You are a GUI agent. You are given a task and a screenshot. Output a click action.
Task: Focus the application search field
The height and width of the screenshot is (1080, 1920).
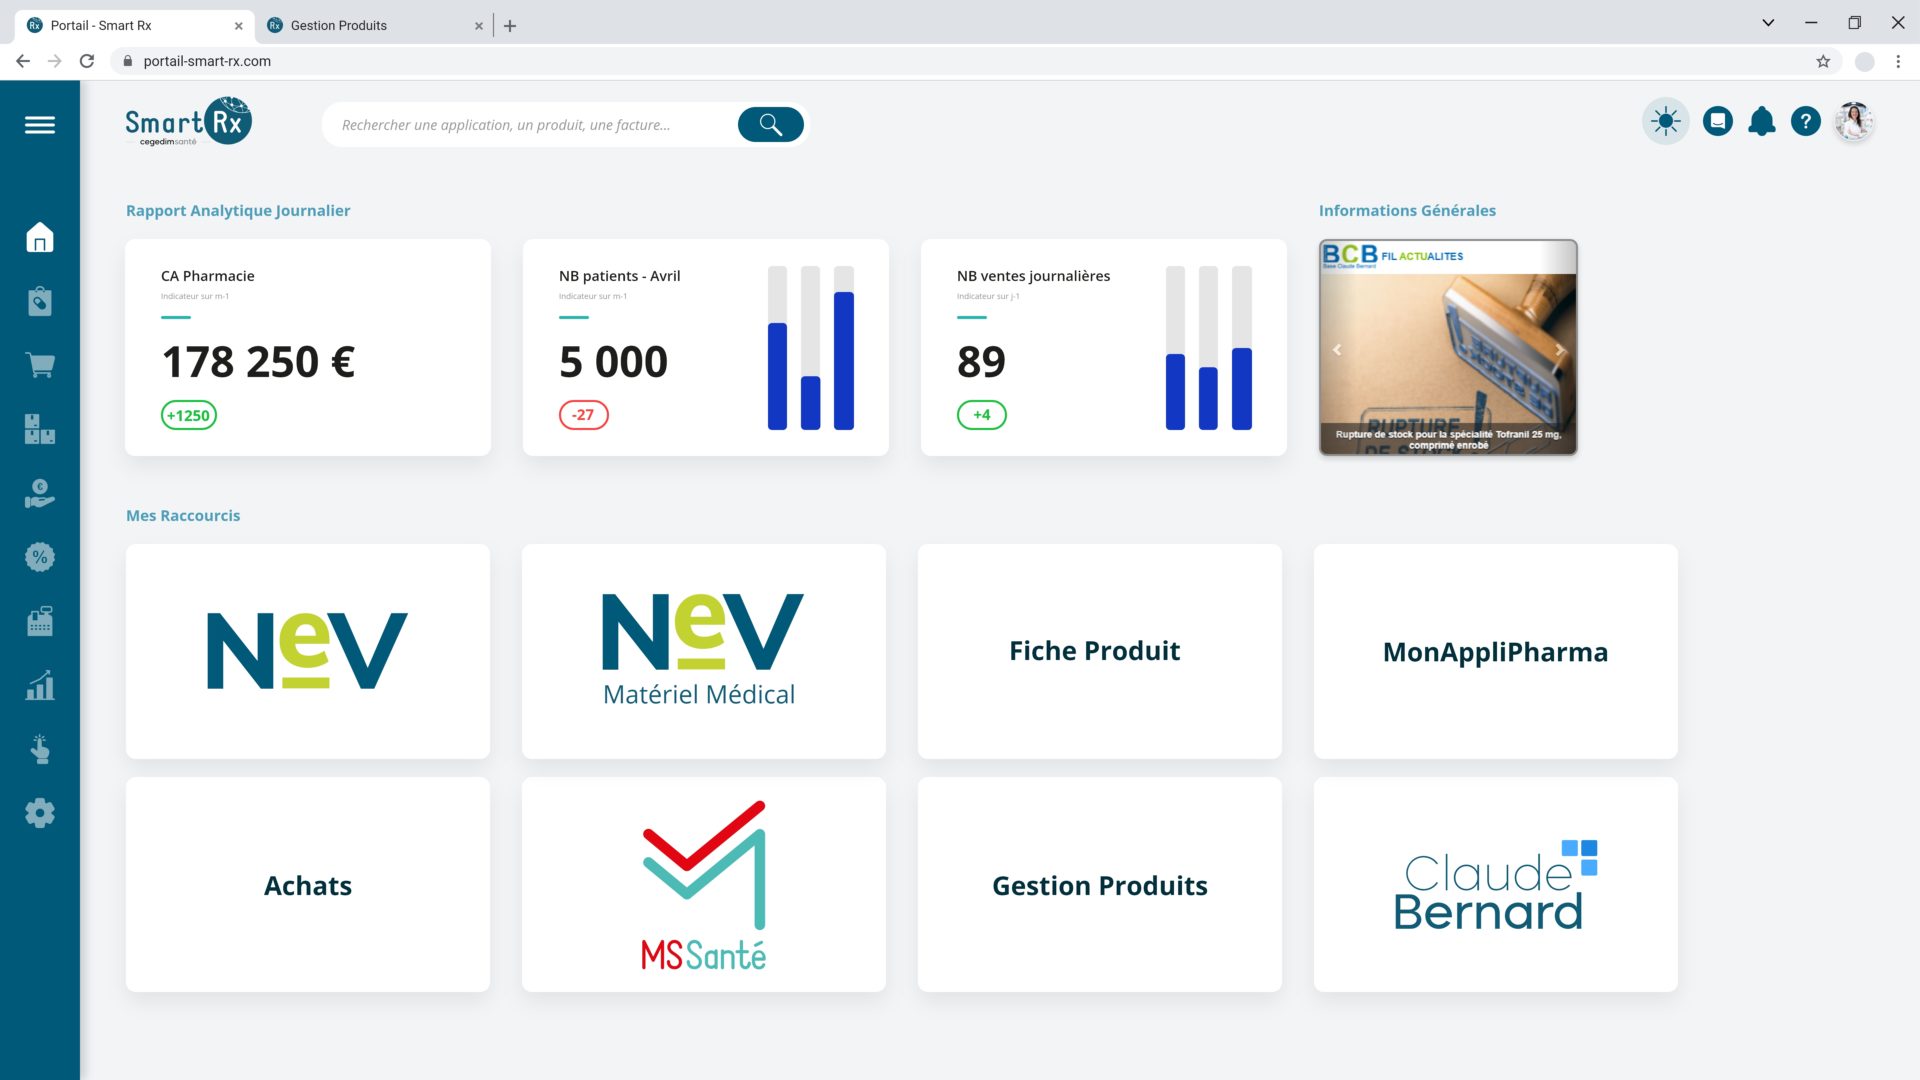530,125
